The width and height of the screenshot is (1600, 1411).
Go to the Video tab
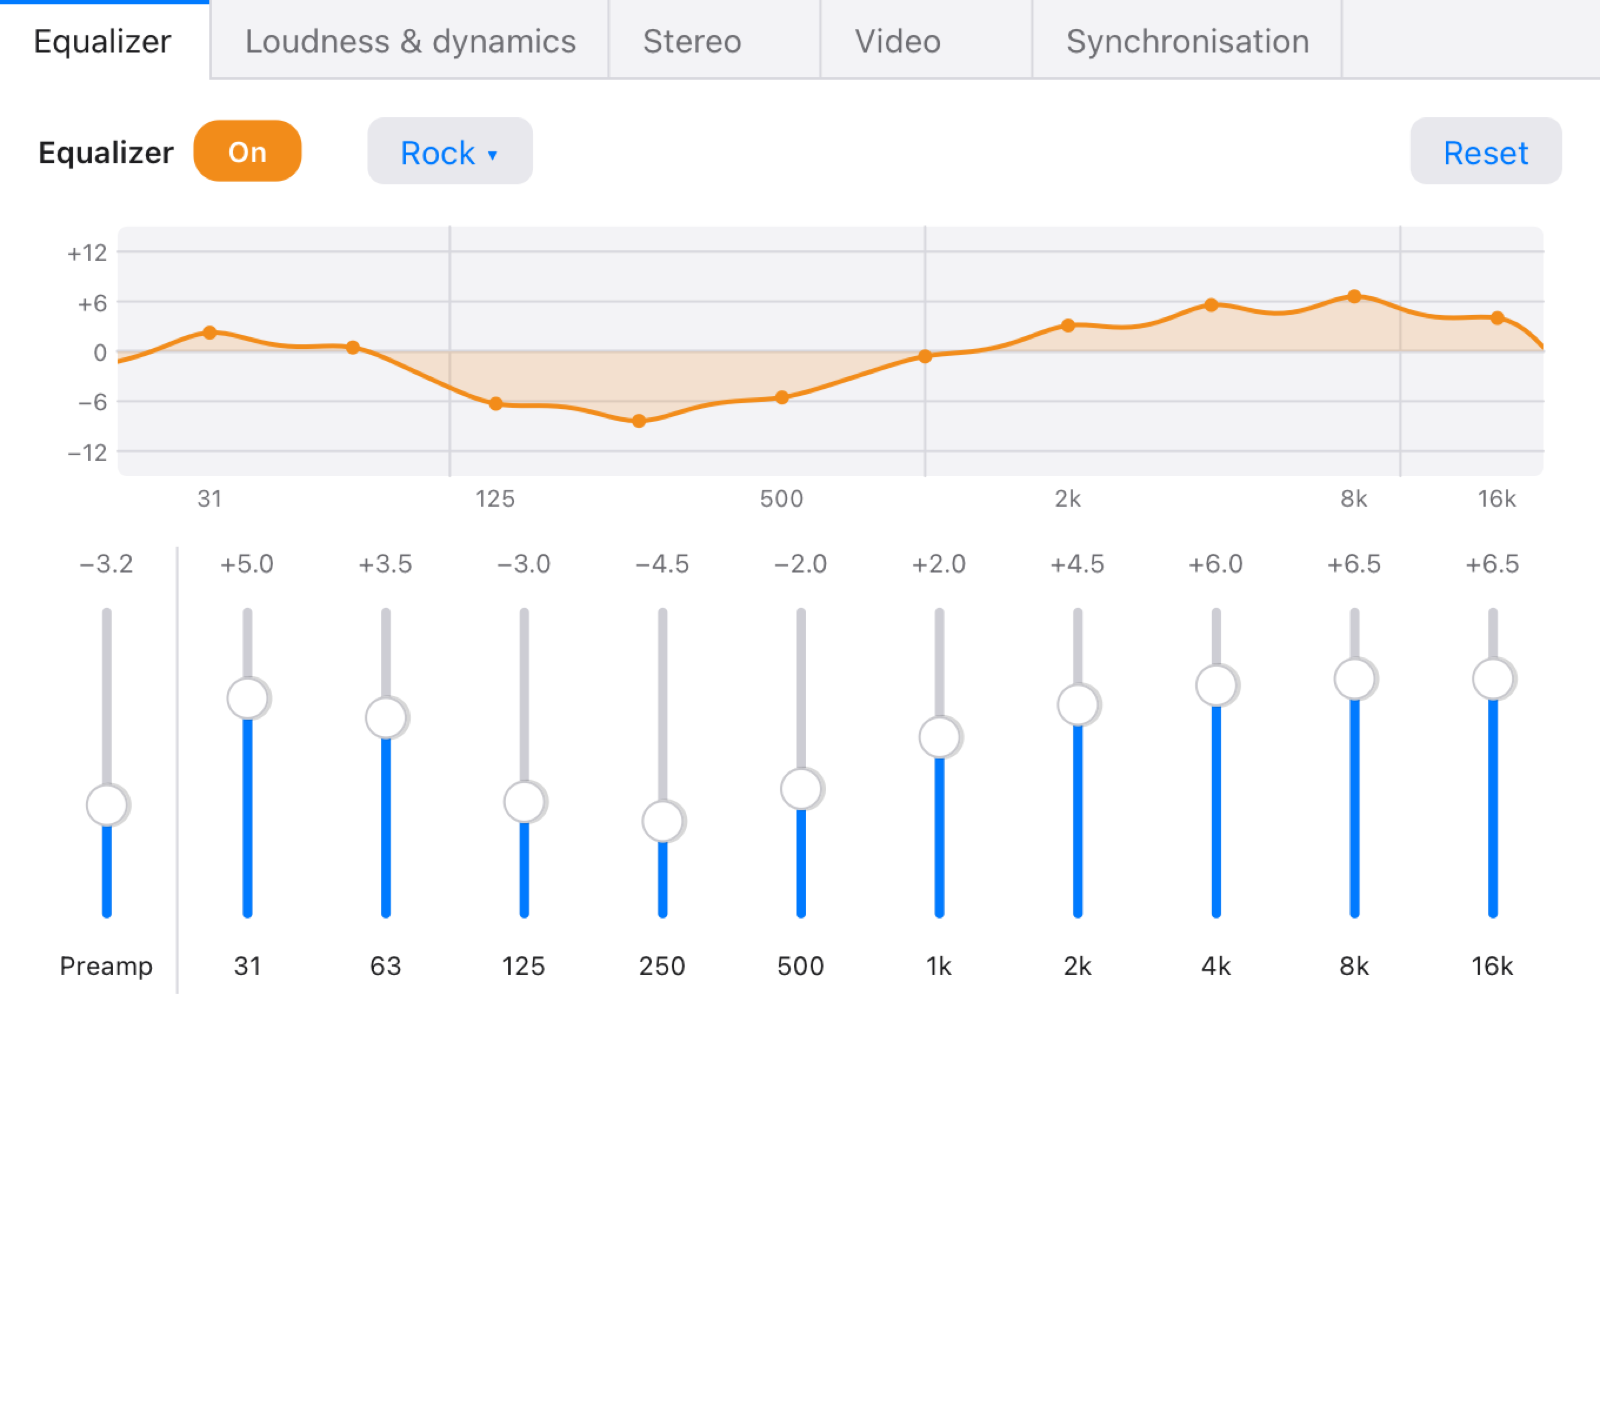tap(926, 41)
